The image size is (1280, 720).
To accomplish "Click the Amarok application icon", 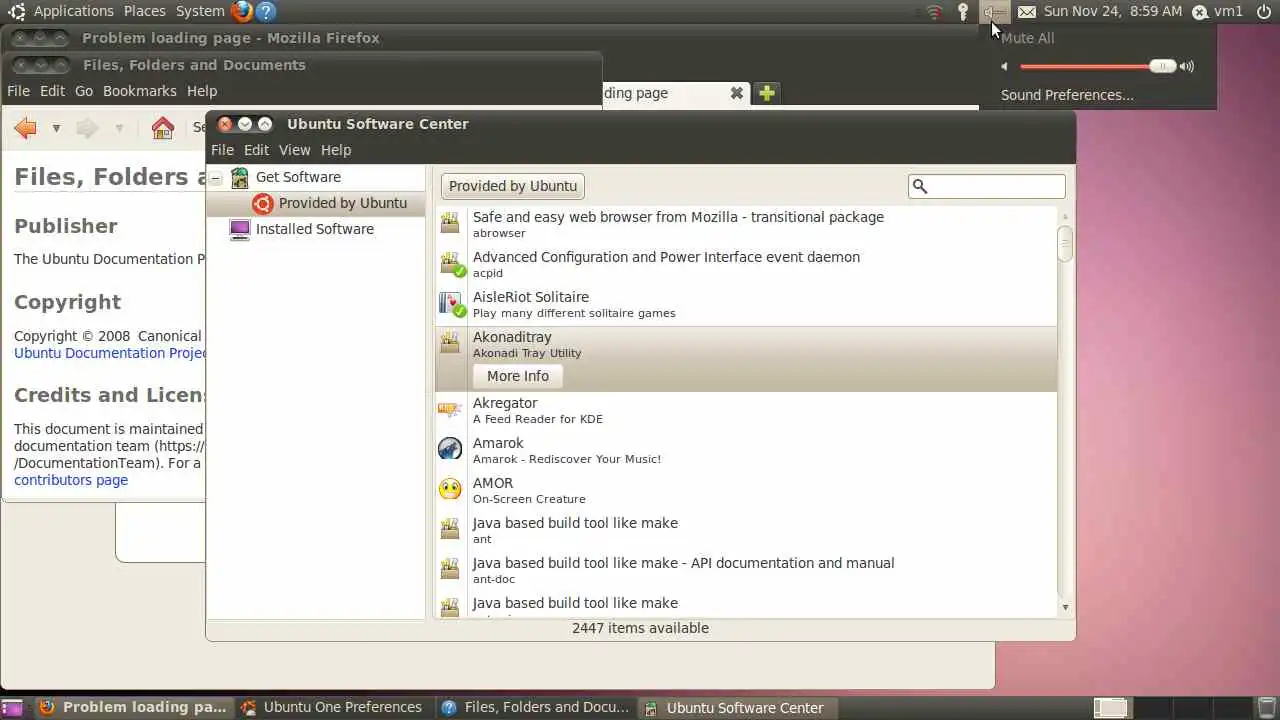I will click(x=450, y=448).
